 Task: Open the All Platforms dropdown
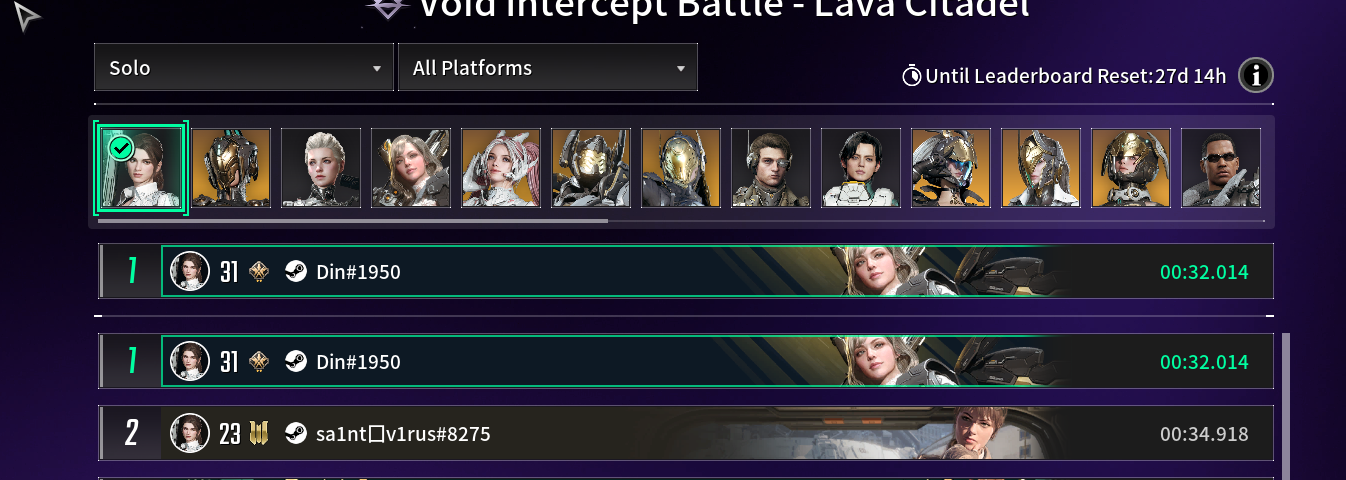tap(548, 68)
